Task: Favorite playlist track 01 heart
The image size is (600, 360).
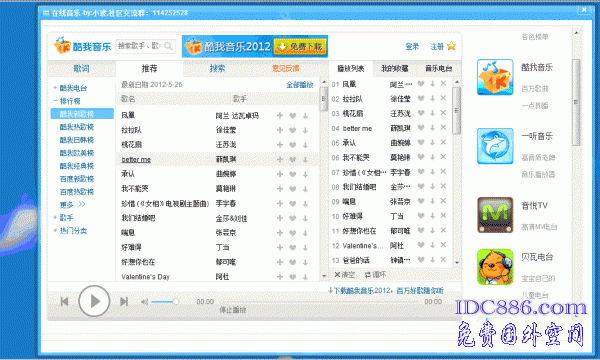Action: tap(421, 84)
